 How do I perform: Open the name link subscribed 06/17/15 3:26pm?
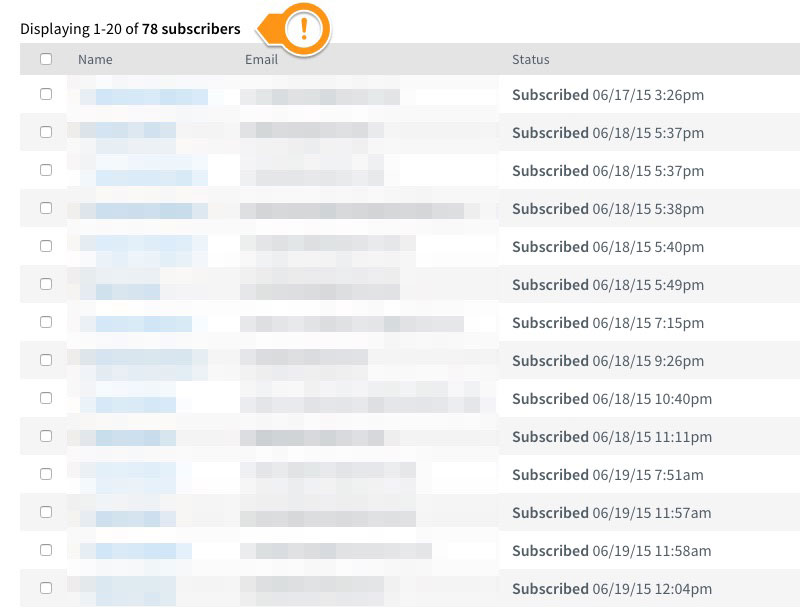click(x=144, y=97)
